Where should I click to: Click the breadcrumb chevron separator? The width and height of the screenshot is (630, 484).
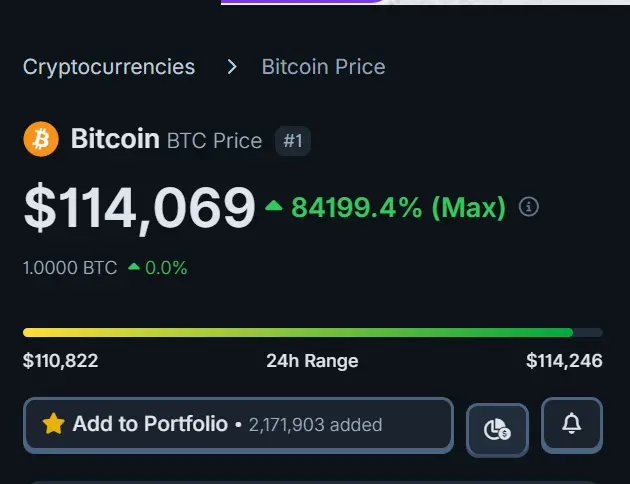point(232,67)
